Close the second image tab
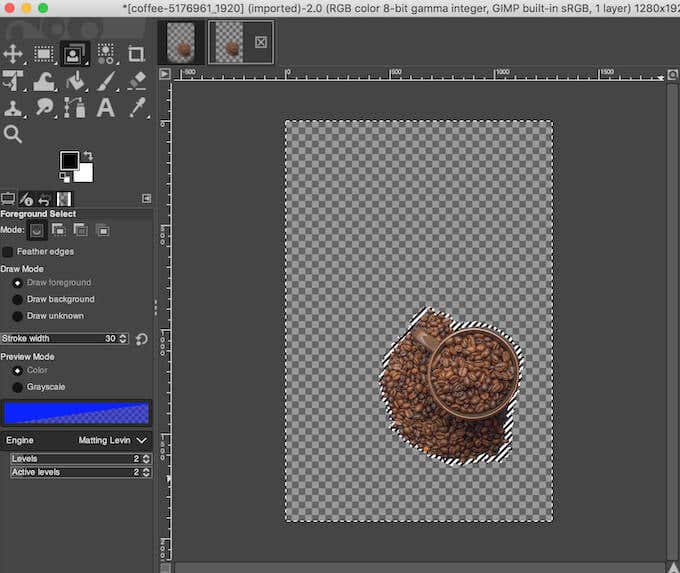The image size is (680, 573). (x=261, y=43)
